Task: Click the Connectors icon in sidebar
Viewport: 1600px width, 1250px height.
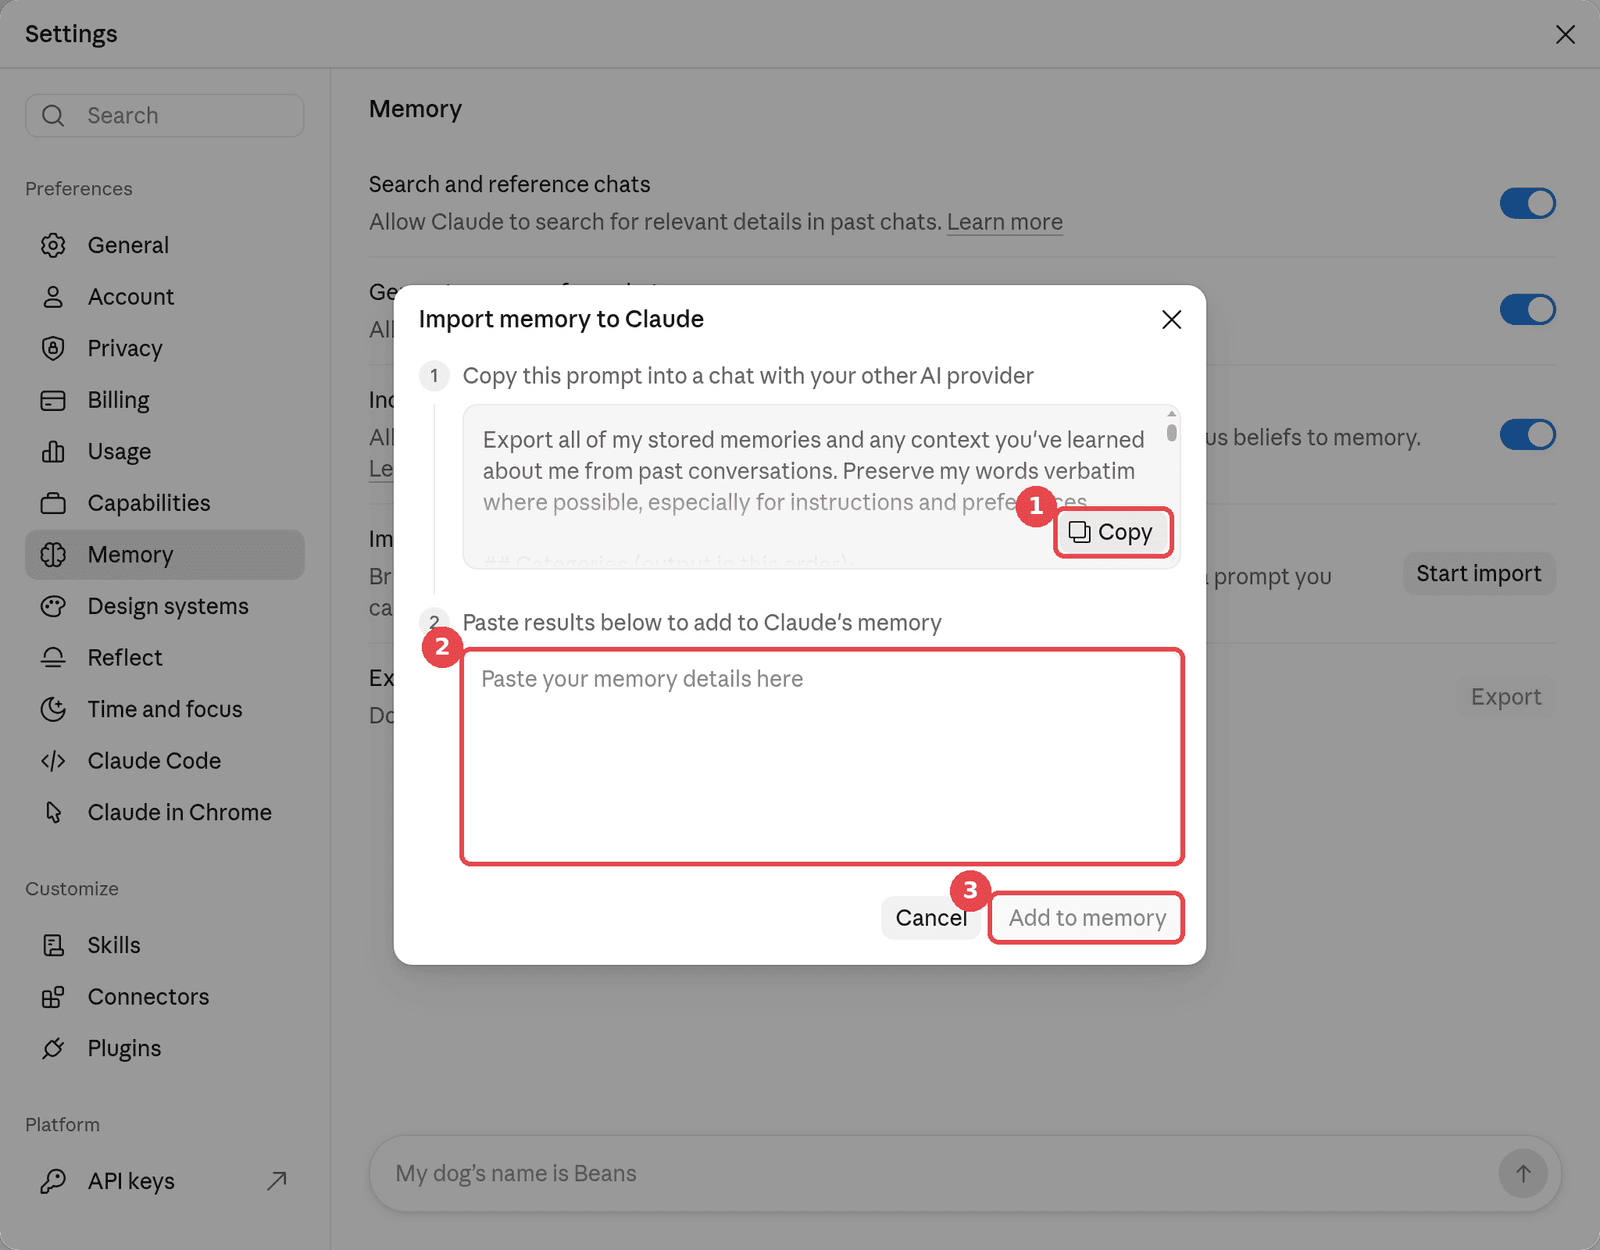Action: pos(53,997)
